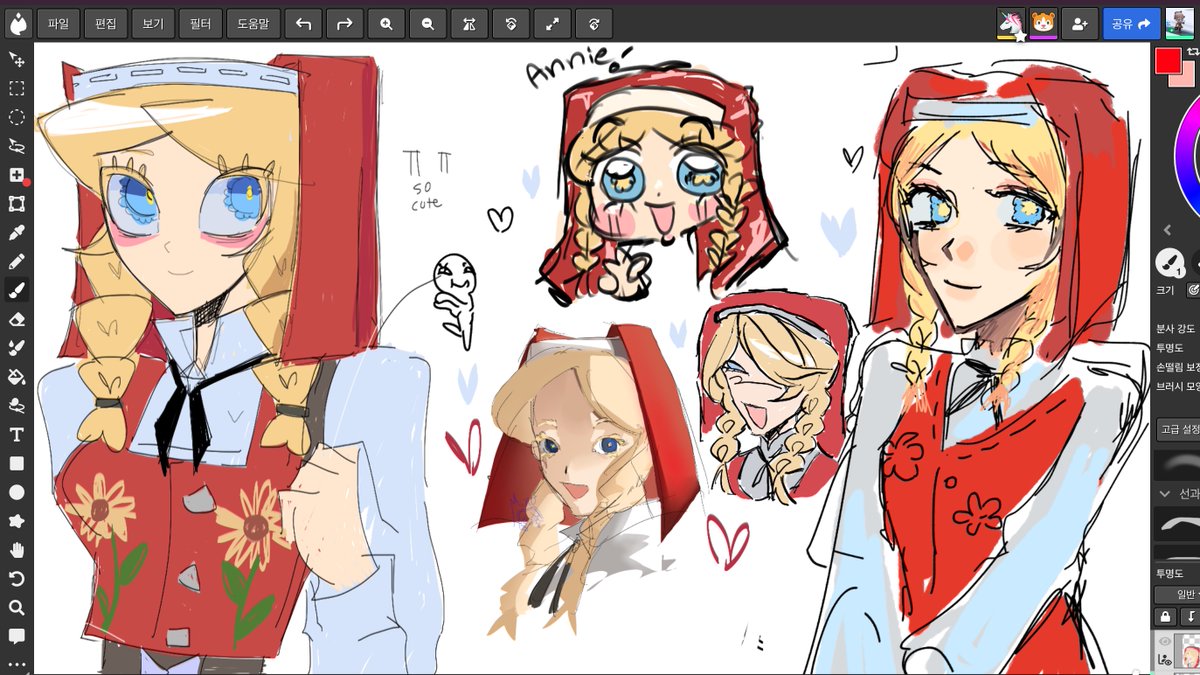Select the eraser tool
This screenshot has height=675, width=1200.
click(17, 319)
